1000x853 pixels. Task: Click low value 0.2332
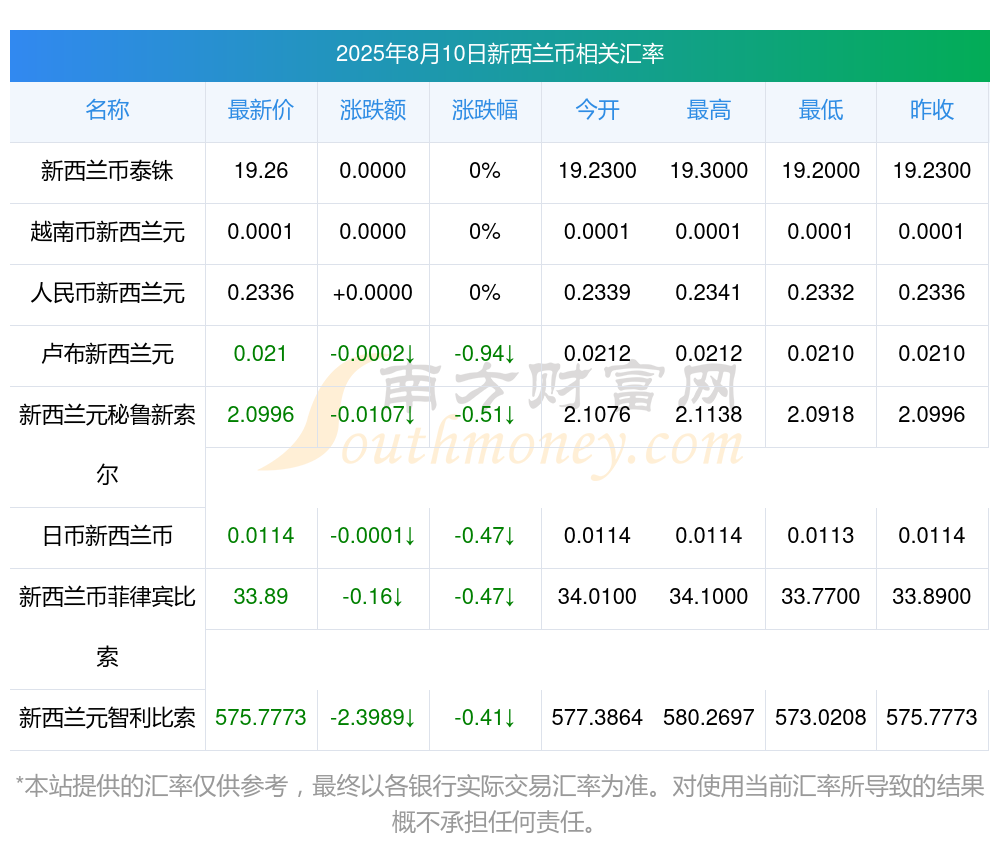point(821,293)
